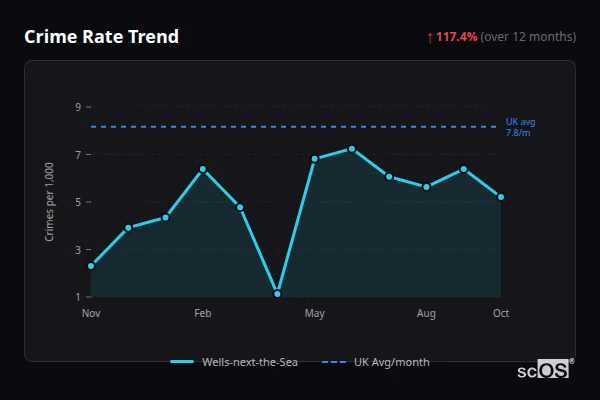Select the July data point after June peak

point(389,176)
